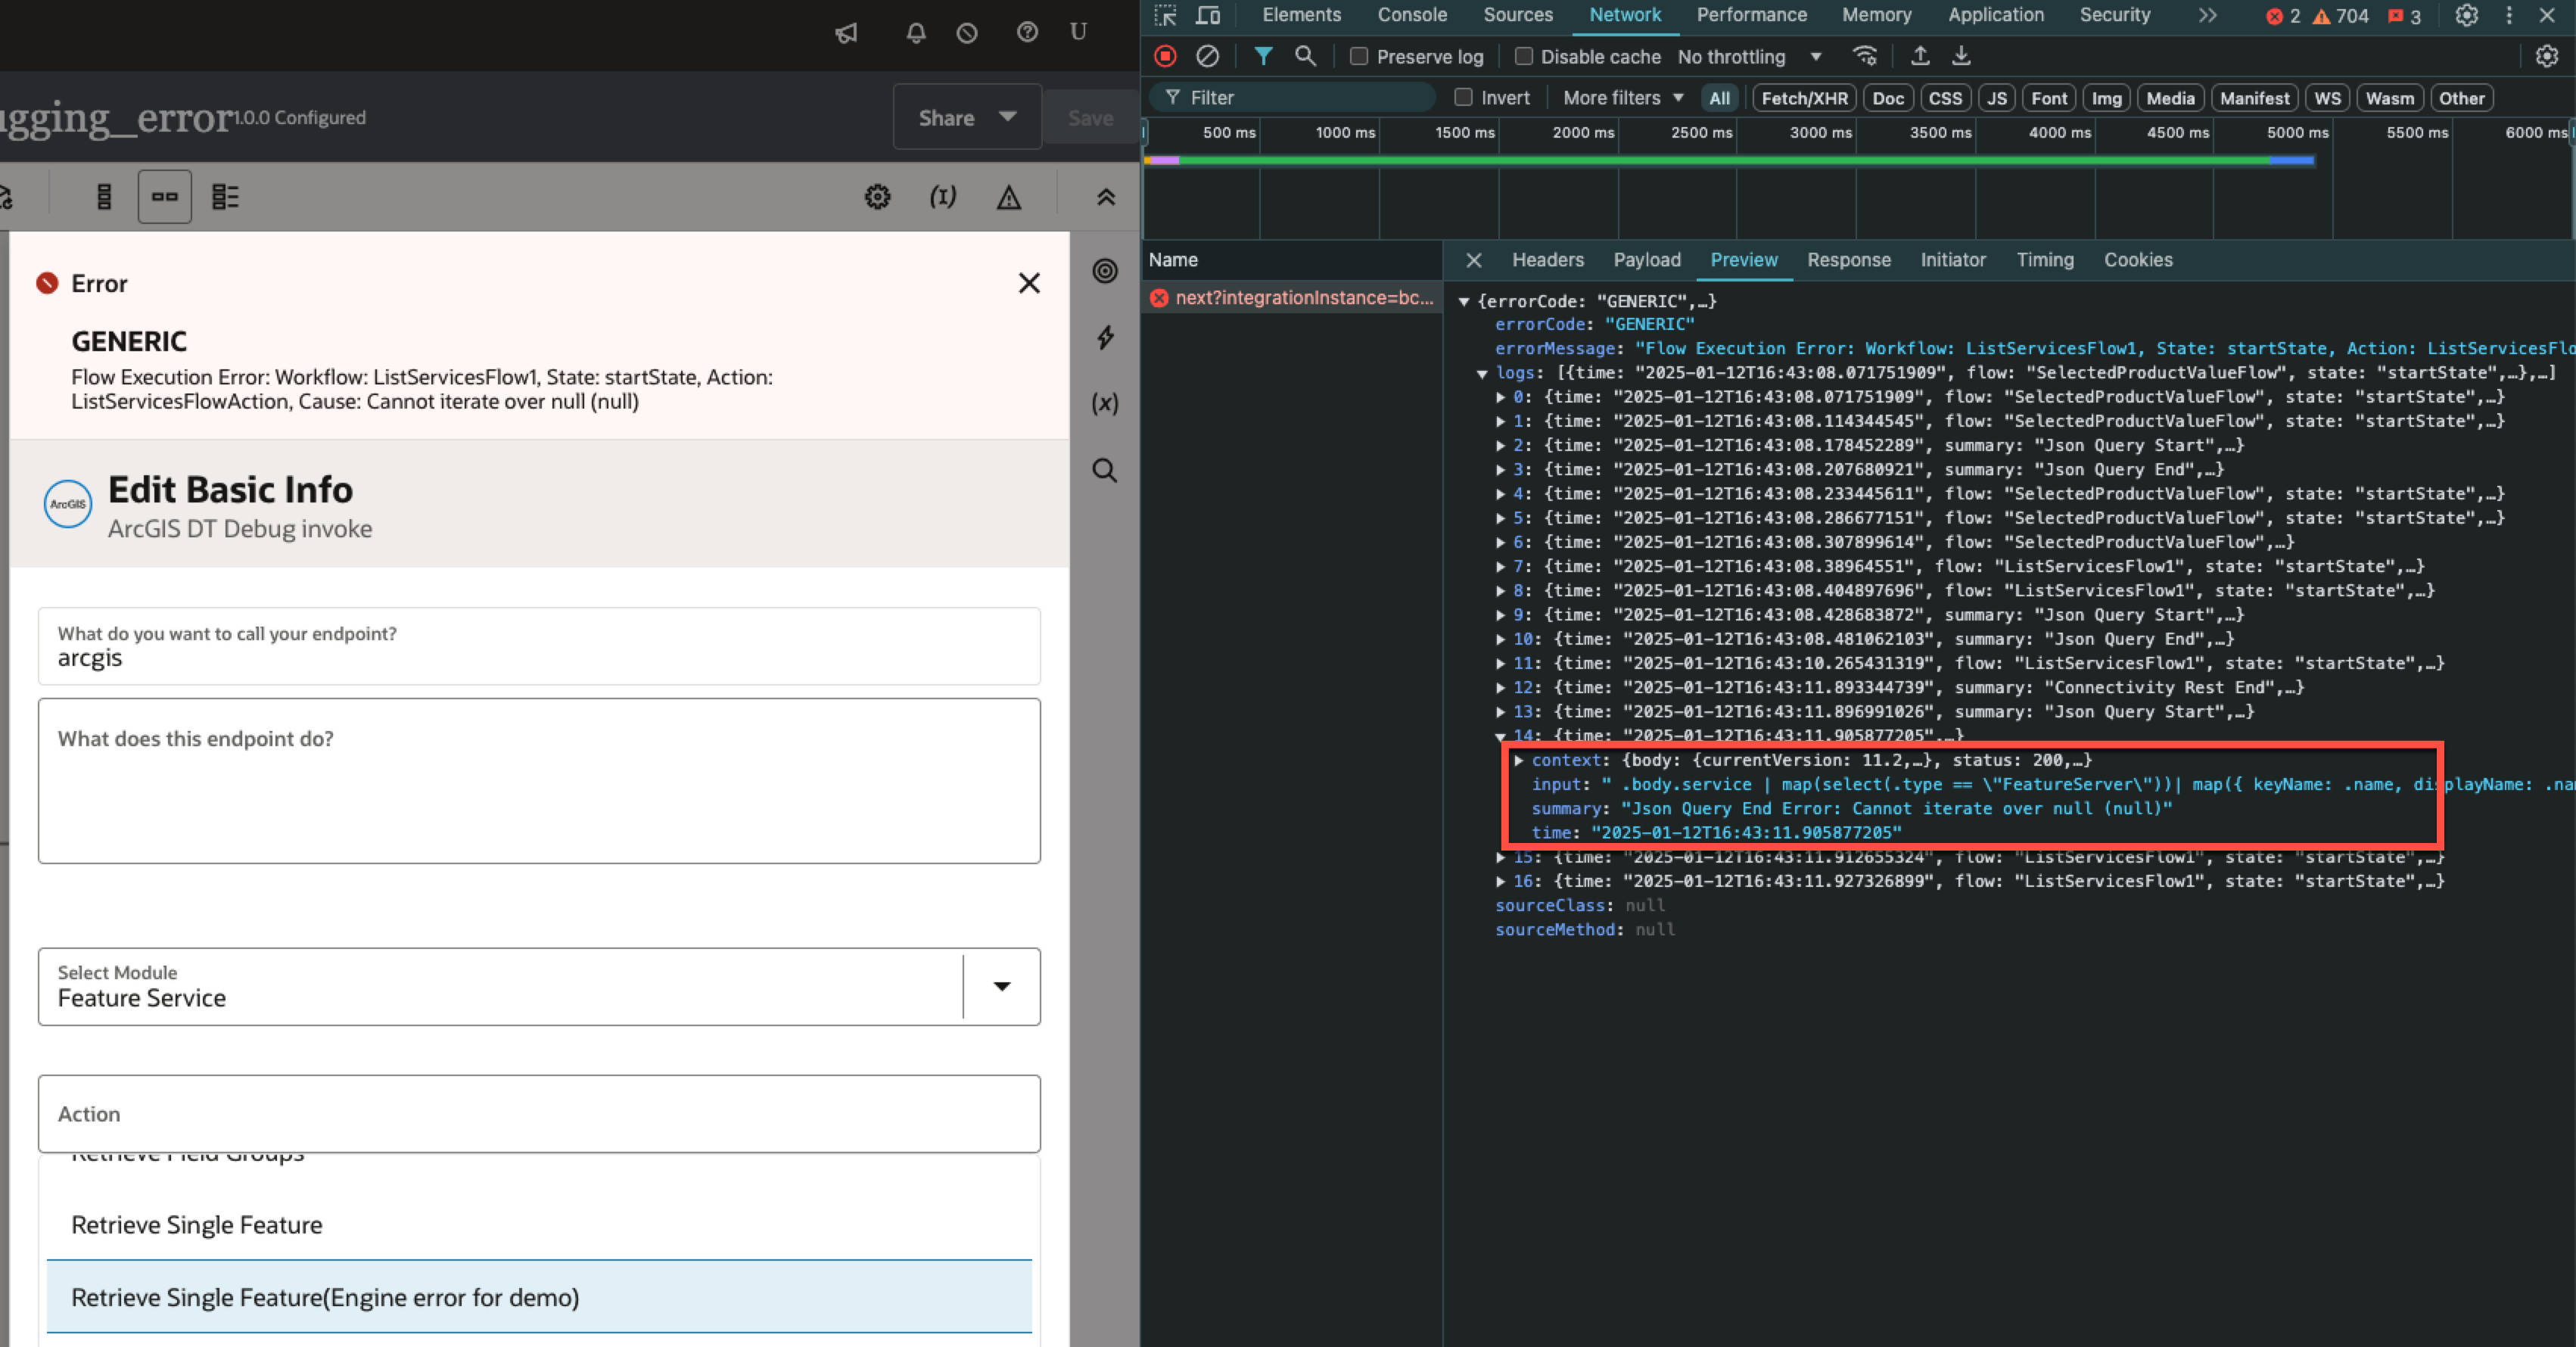The height and width of the screenshot is (1347, 2576).
Task: Open the integration settings gear icon
Action: 877,197
